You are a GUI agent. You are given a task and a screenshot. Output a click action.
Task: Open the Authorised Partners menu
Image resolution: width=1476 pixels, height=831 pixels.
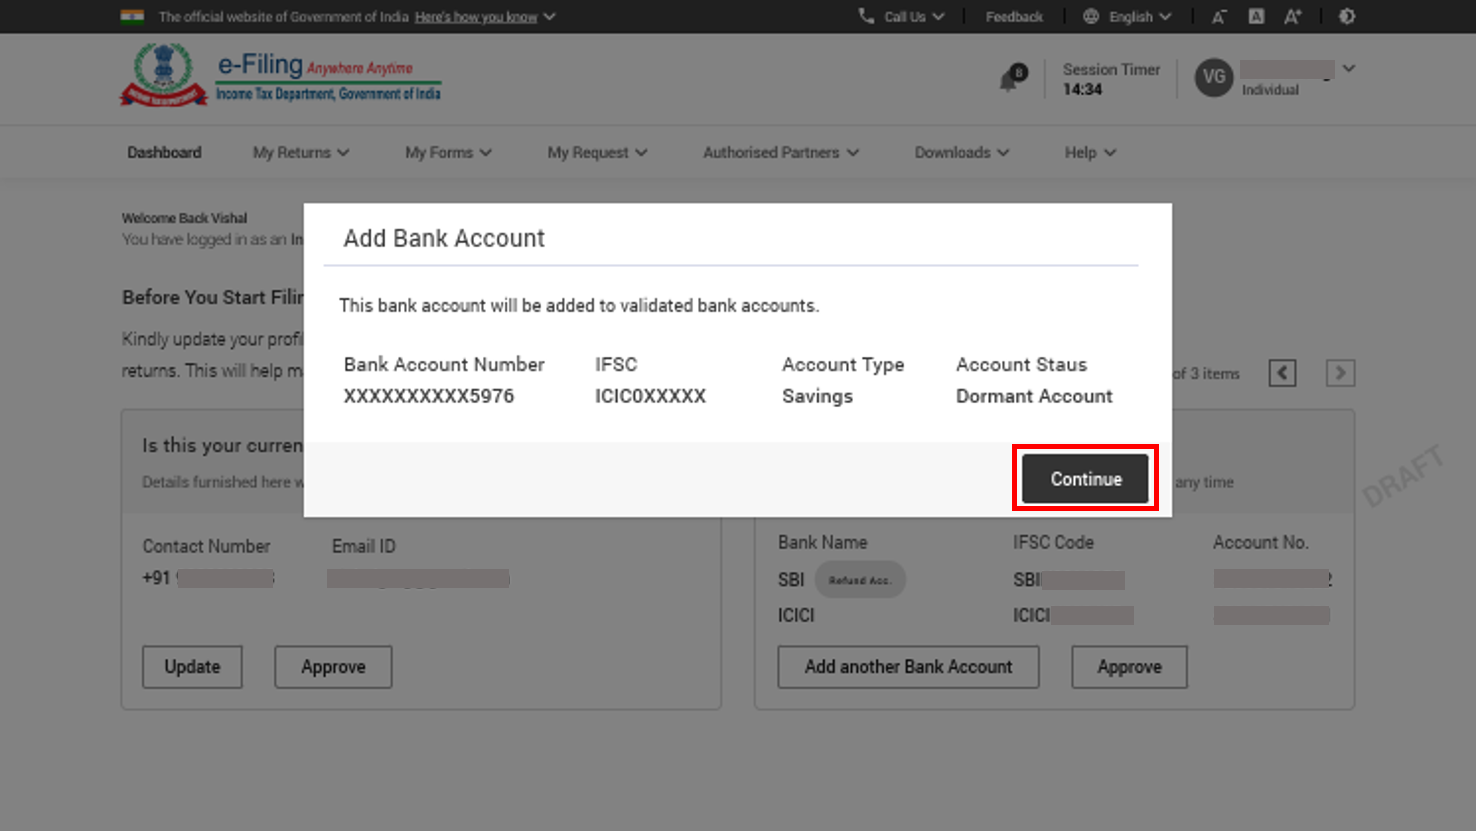(x=780, y=153)
